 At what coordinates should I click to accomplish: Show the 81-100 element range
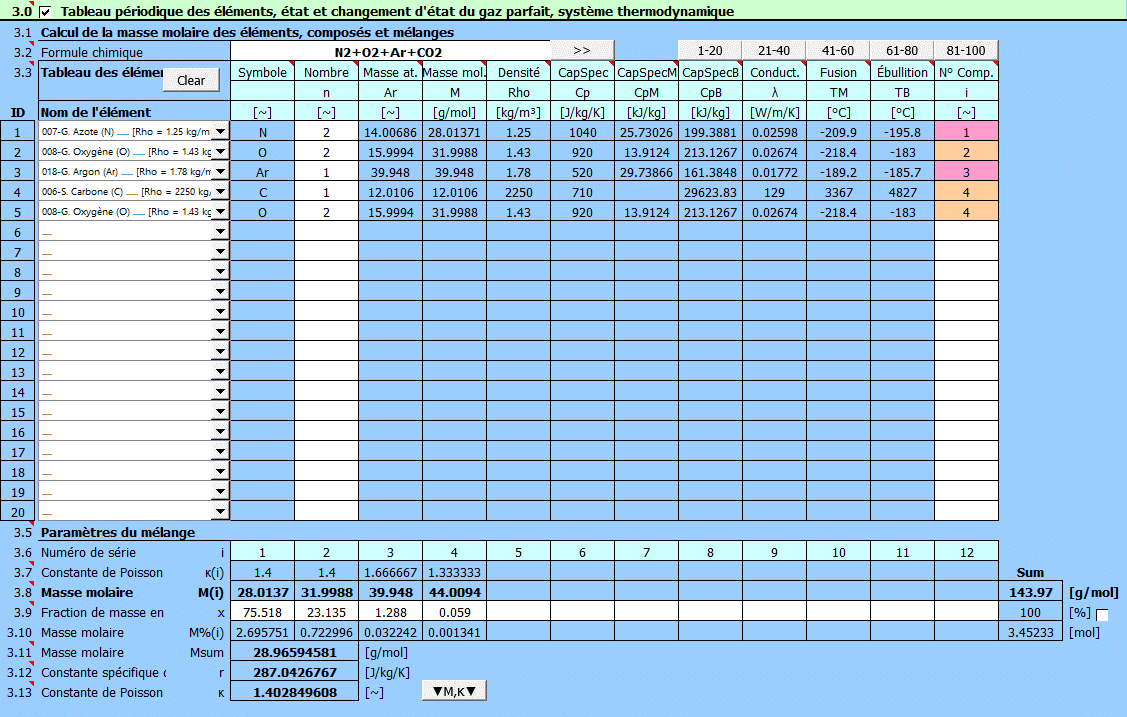(x=965, y=51)
